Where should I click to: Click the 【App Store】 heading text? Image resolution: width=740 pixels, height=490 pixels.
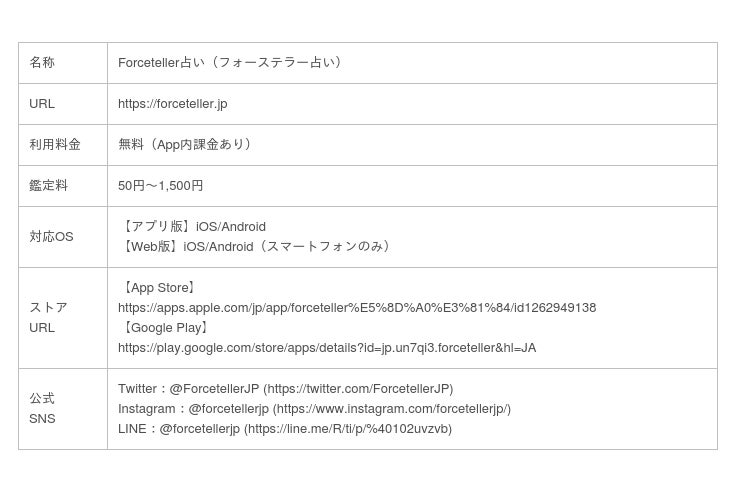[159, 288]
